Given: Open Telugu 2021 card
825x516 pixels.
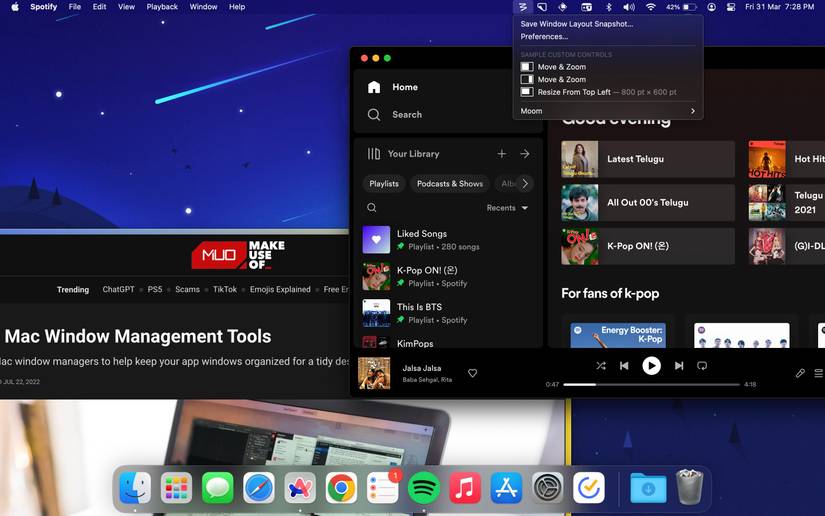Looking at the screenshot, I should pyautogui.click(x=787, y=203).
